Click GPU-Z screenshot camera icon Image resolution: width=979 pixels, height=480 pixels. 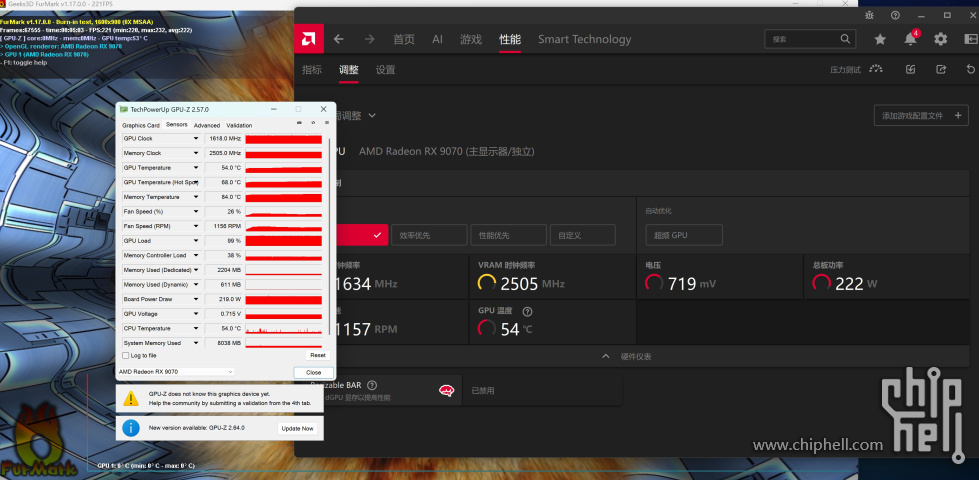click(x=299, y=123)
